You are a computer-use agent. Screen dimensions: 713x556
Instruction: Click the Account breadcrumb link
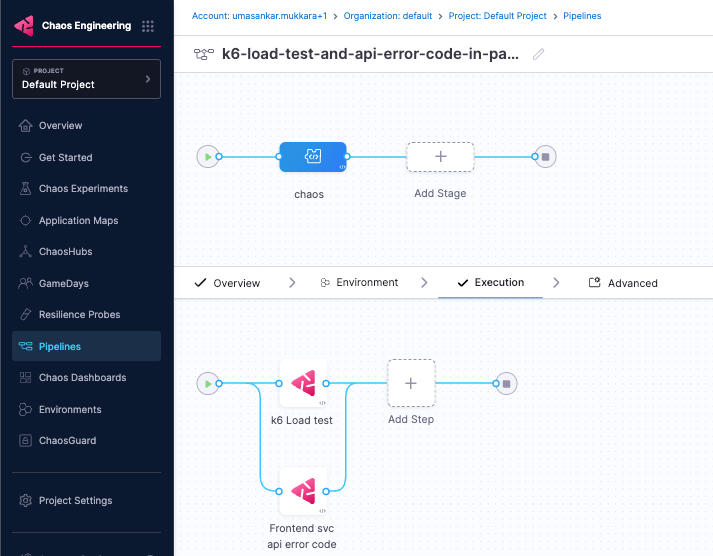(x=259, y=16)
